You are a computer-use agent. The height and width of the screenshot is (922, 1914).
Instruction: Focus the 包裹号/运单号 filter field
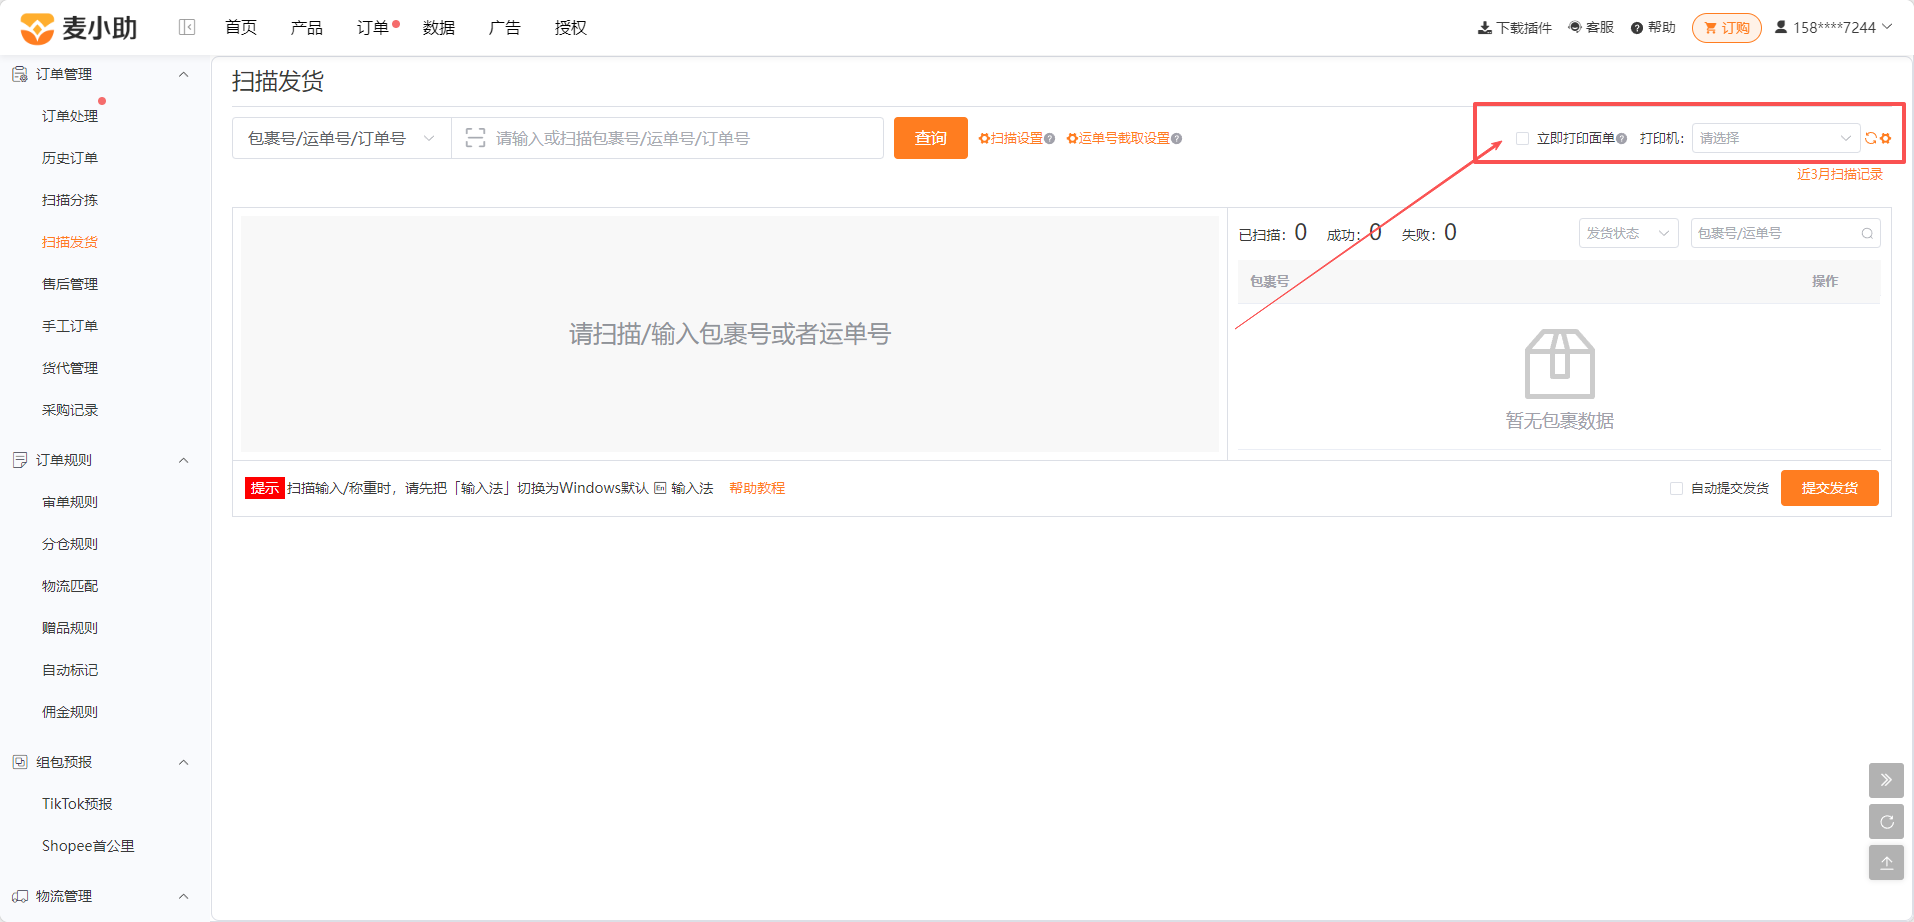[x=1786, y=233]
